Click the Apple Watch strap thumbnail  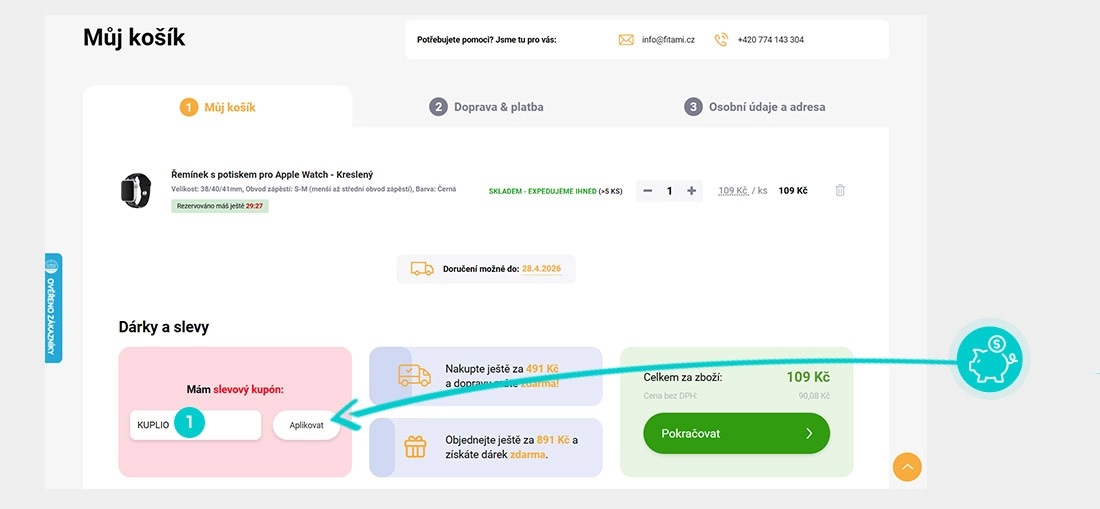pos(135,190)
